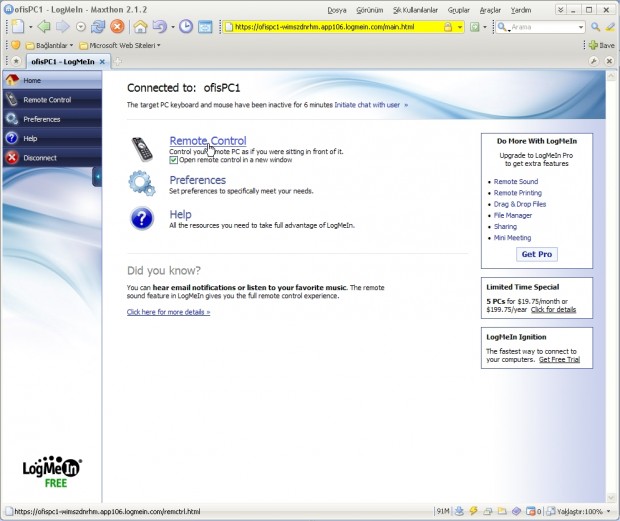Viewport: 620px width, 521px height.
Task: Open Click here for more details link
Action: pyautogui.click(x=168, y=312)
